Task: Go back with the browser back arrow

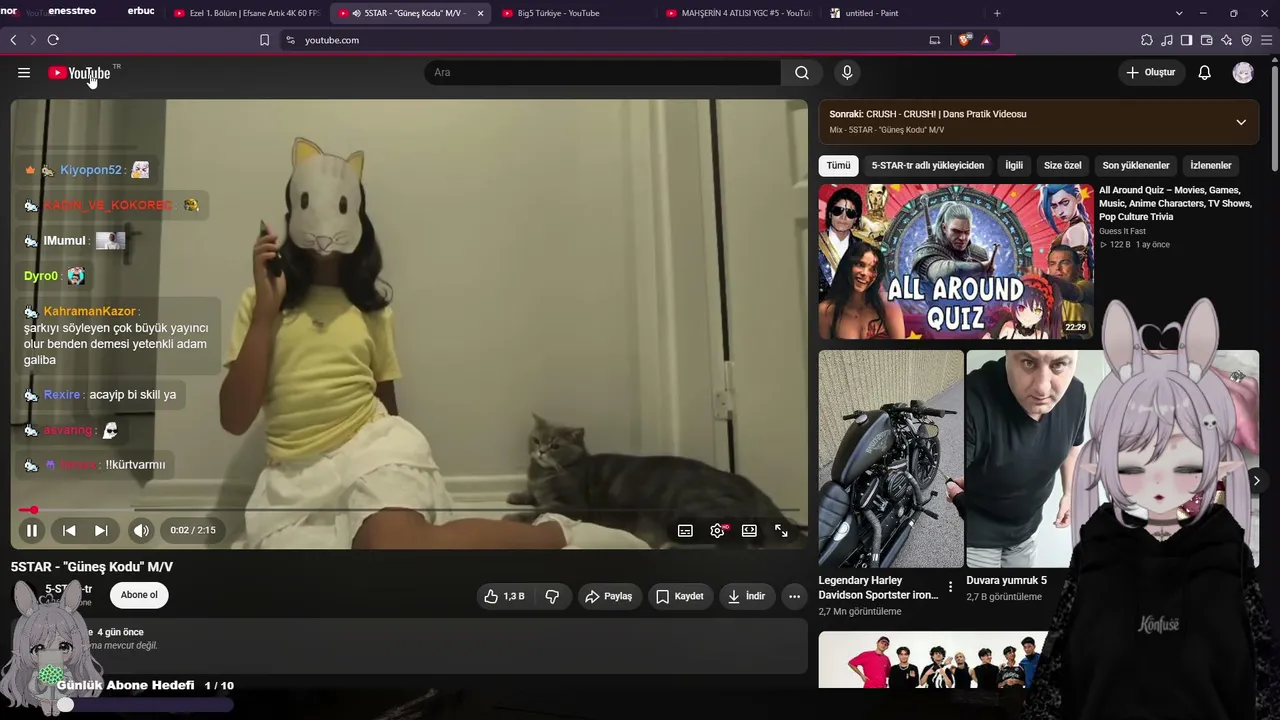Action: coord(13,40)
